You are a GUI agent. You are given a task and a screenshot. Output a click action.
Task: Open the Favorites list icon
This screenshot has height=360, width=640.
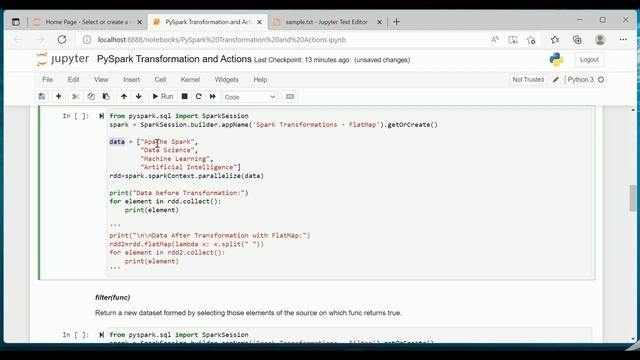point(555,40)
